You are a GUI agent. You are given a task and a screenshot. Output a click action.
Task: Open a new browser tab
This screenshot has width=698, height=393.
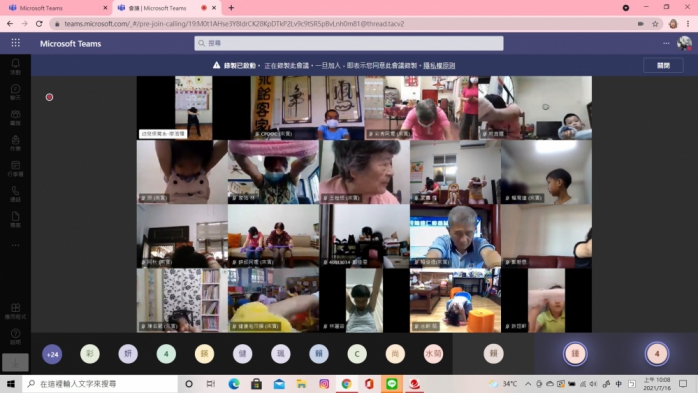click(x=231, y=8)
